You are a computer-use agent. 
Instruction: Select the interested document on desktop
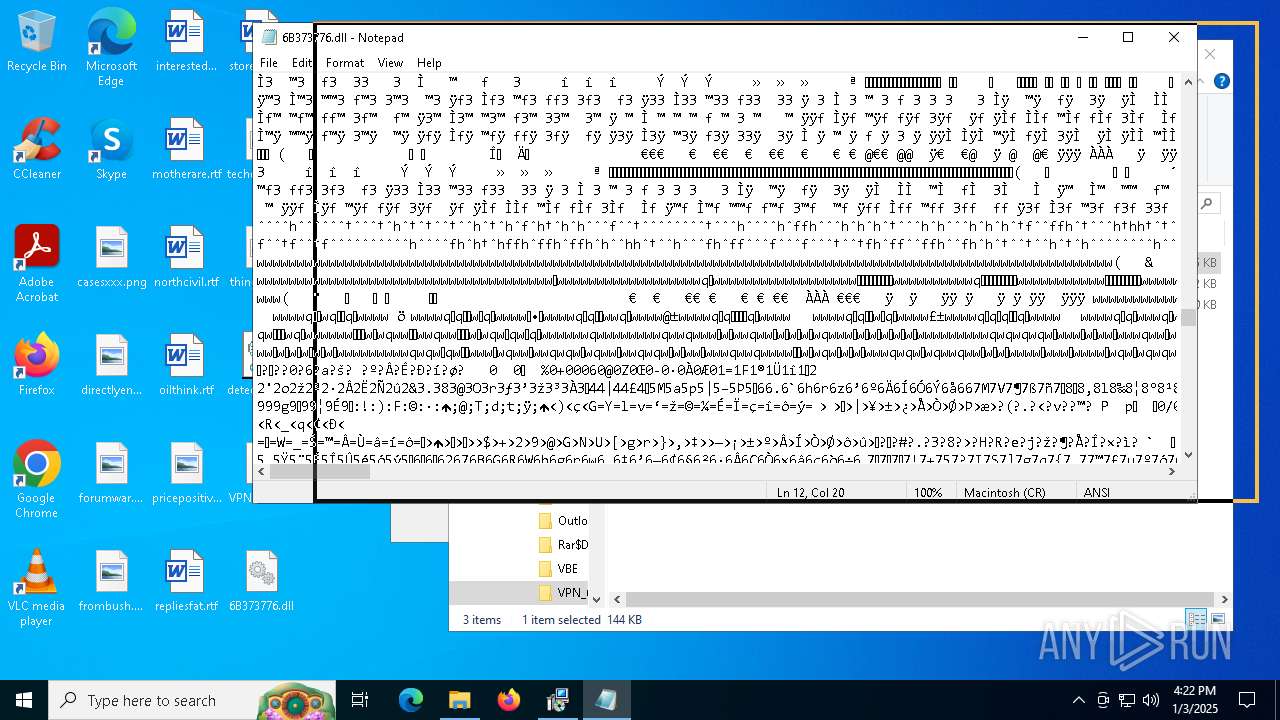point(186,42)
